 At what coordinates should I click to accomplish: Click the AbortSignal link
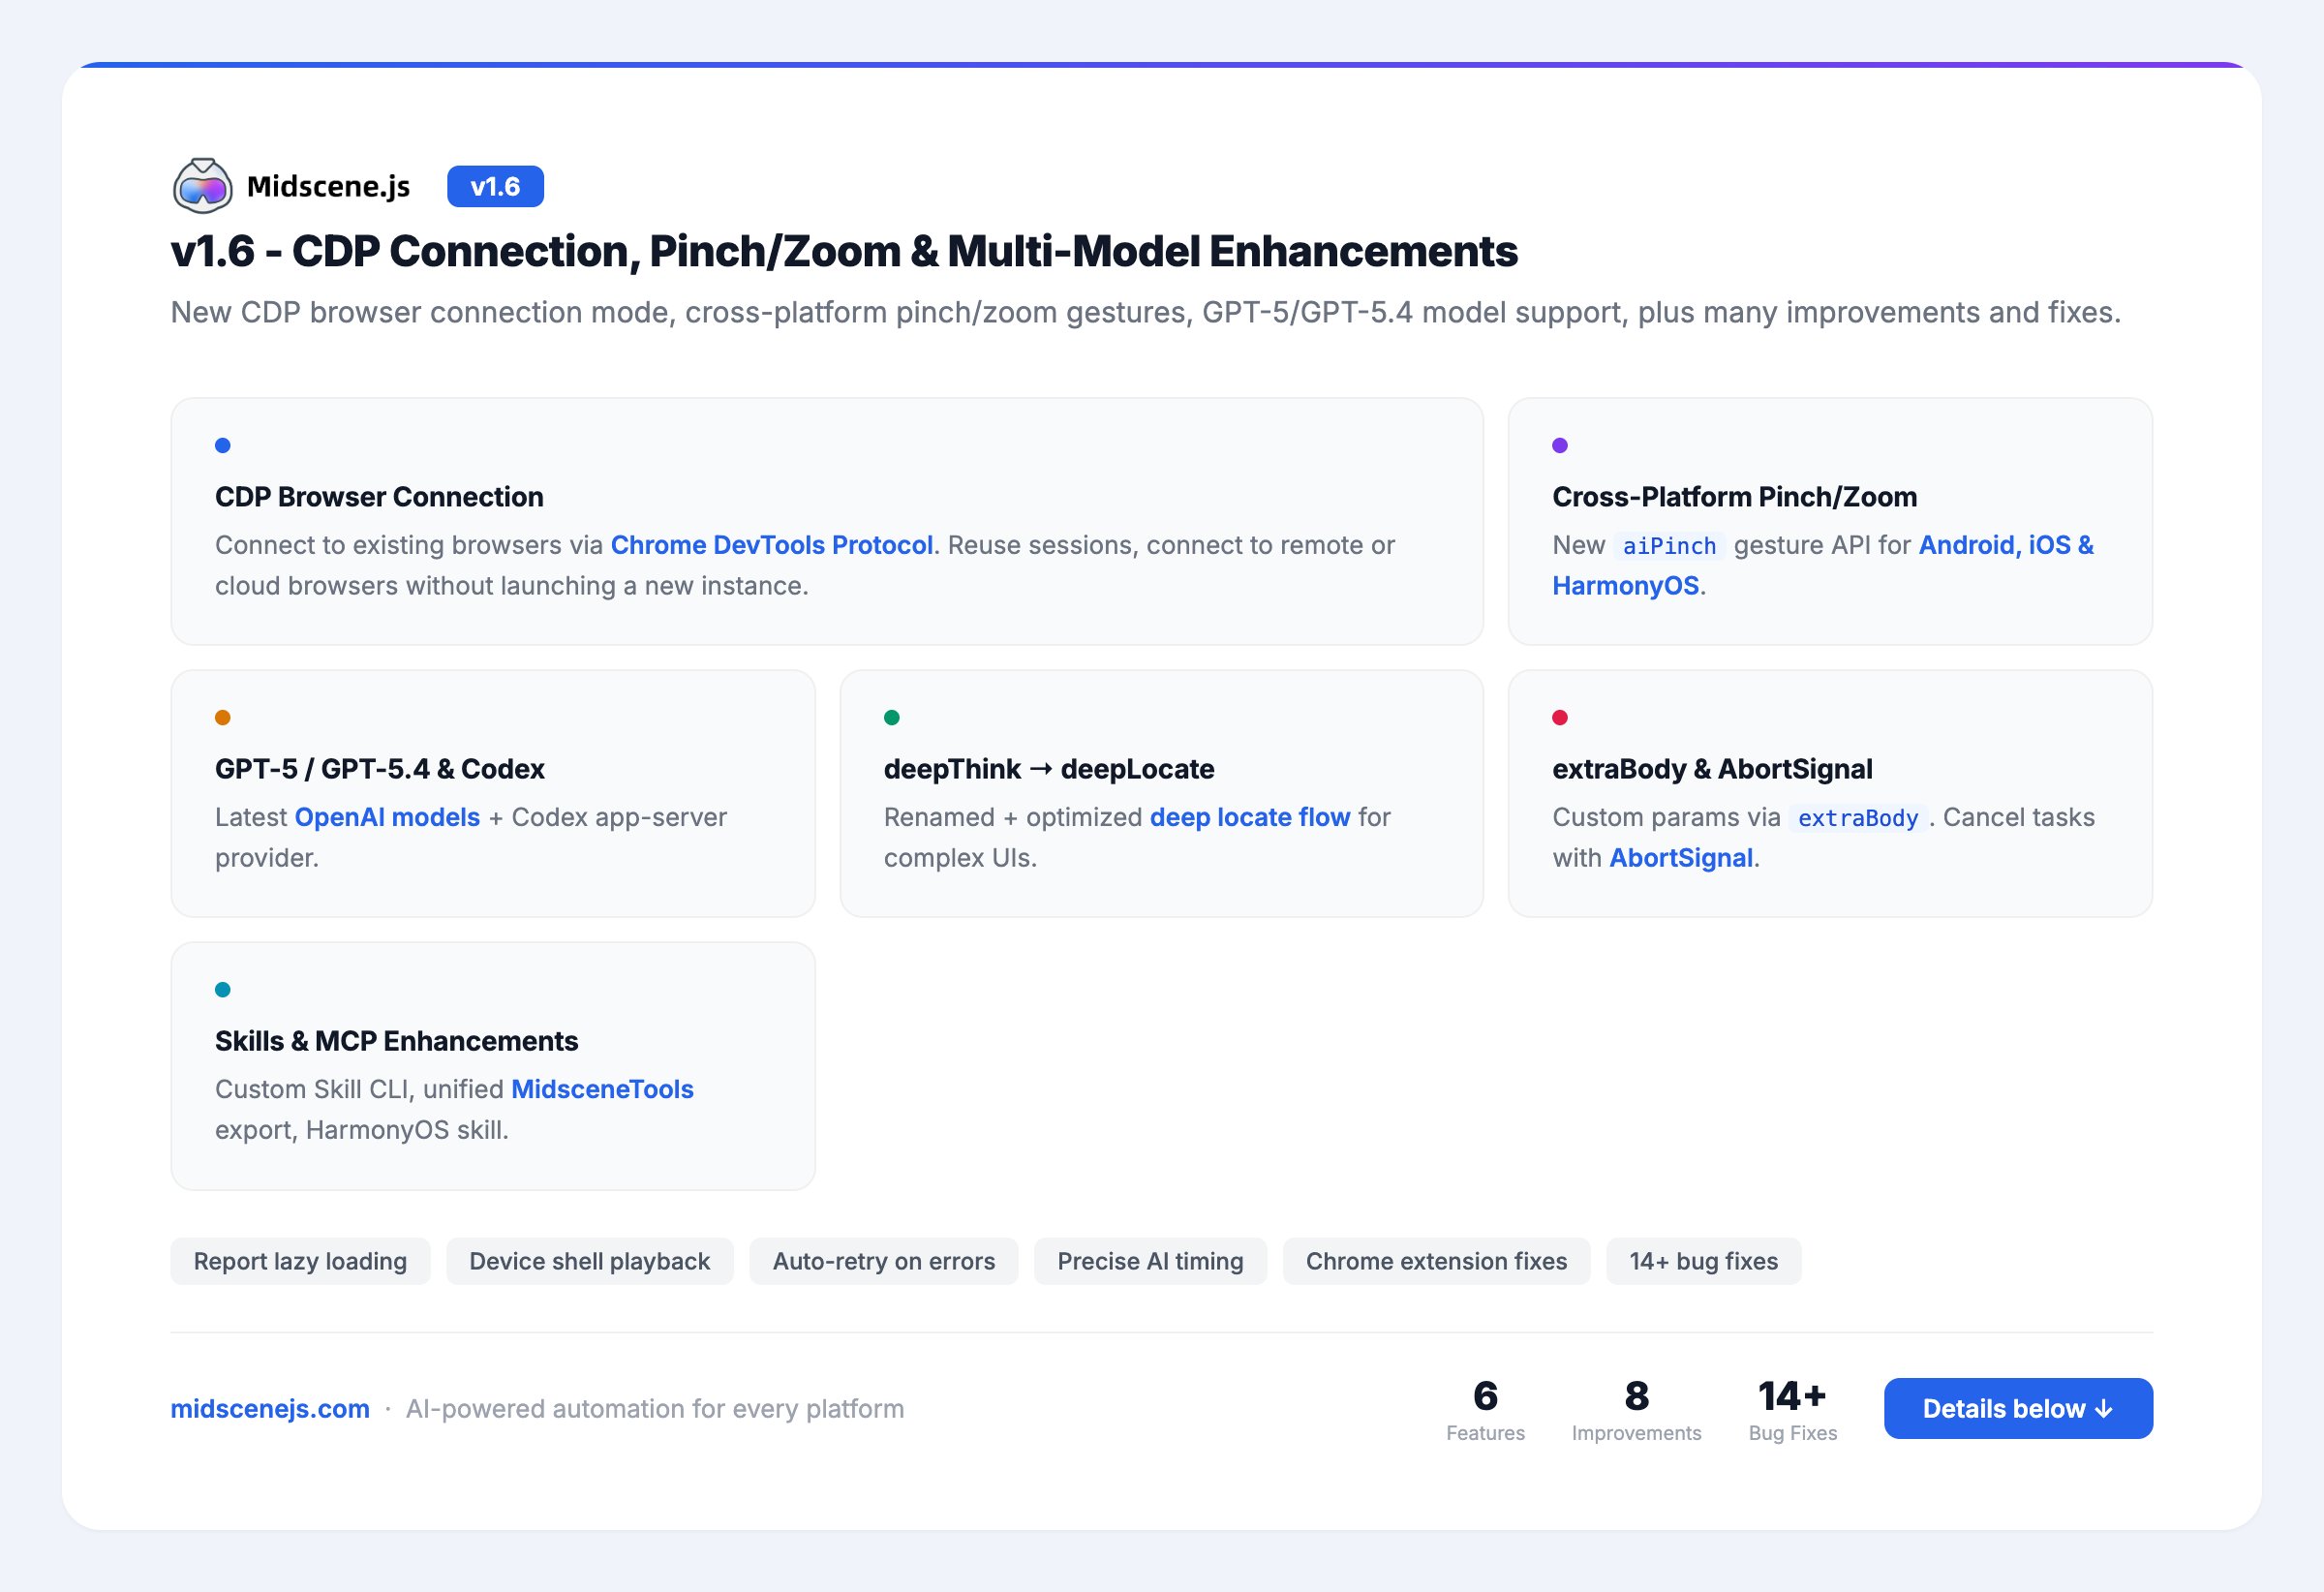click(x=1680, y=858)
